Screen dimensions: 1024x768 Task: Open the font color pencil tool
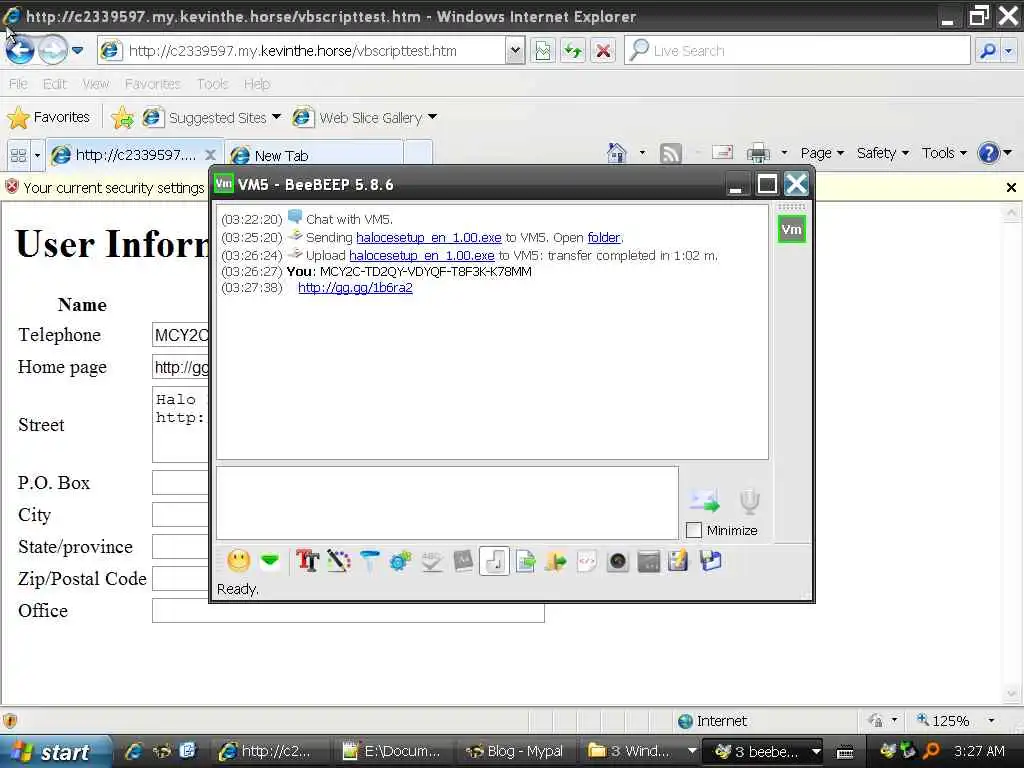tap(338, 561)
